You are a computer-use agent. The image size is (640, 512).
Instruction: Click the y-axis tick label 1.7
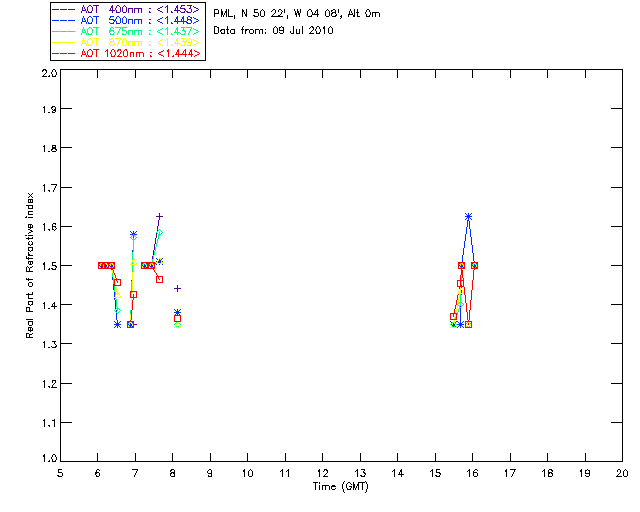point(49,187)
